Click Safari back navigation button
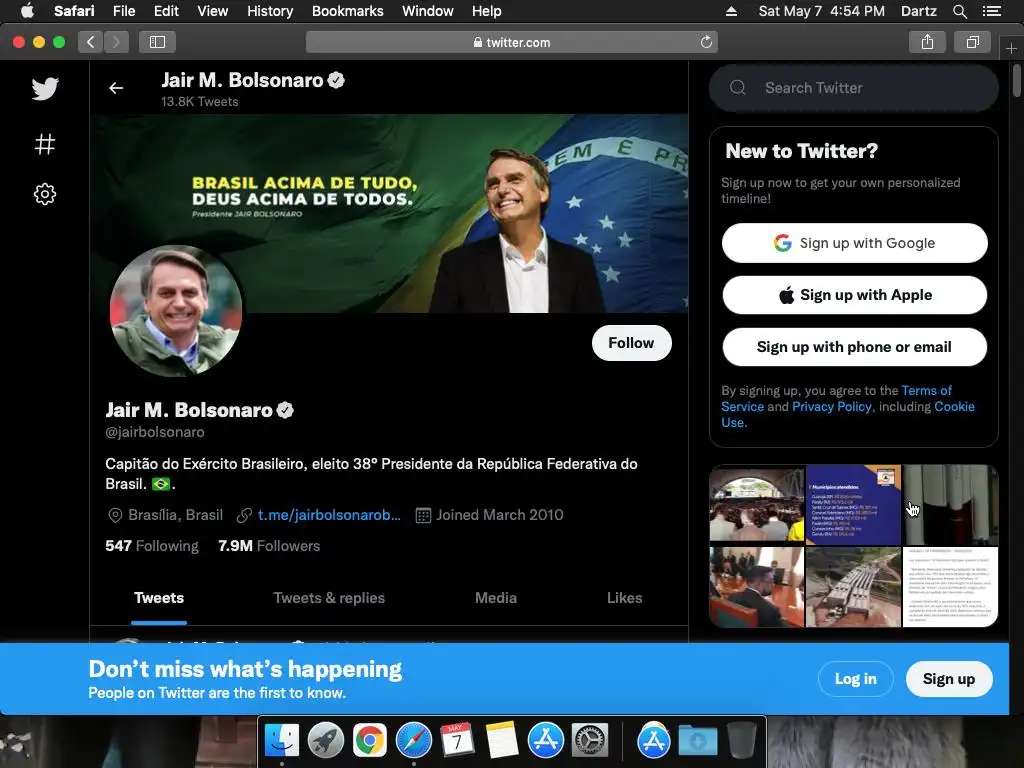 point(91,42)
